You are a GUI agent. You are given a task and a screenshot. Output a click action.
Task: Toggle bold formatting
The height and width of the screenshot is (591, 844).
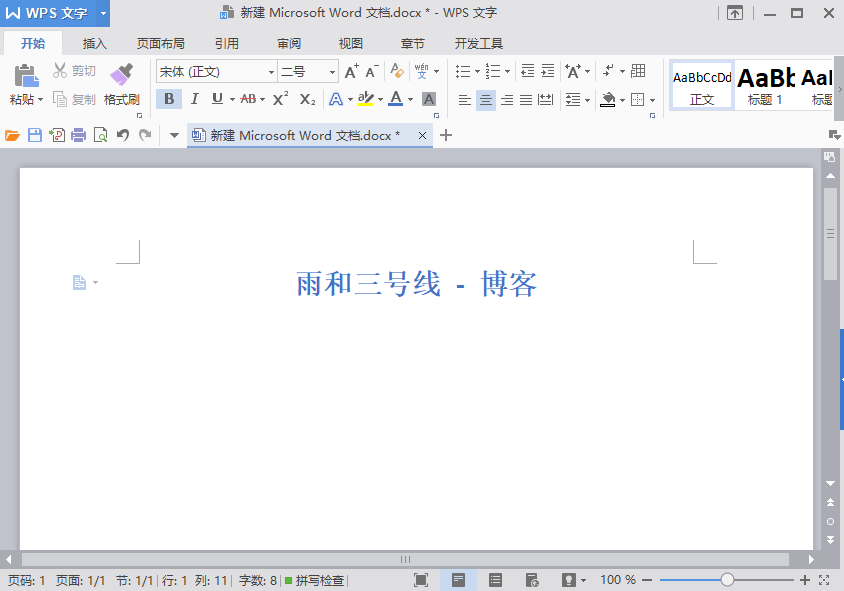[169, 99]
